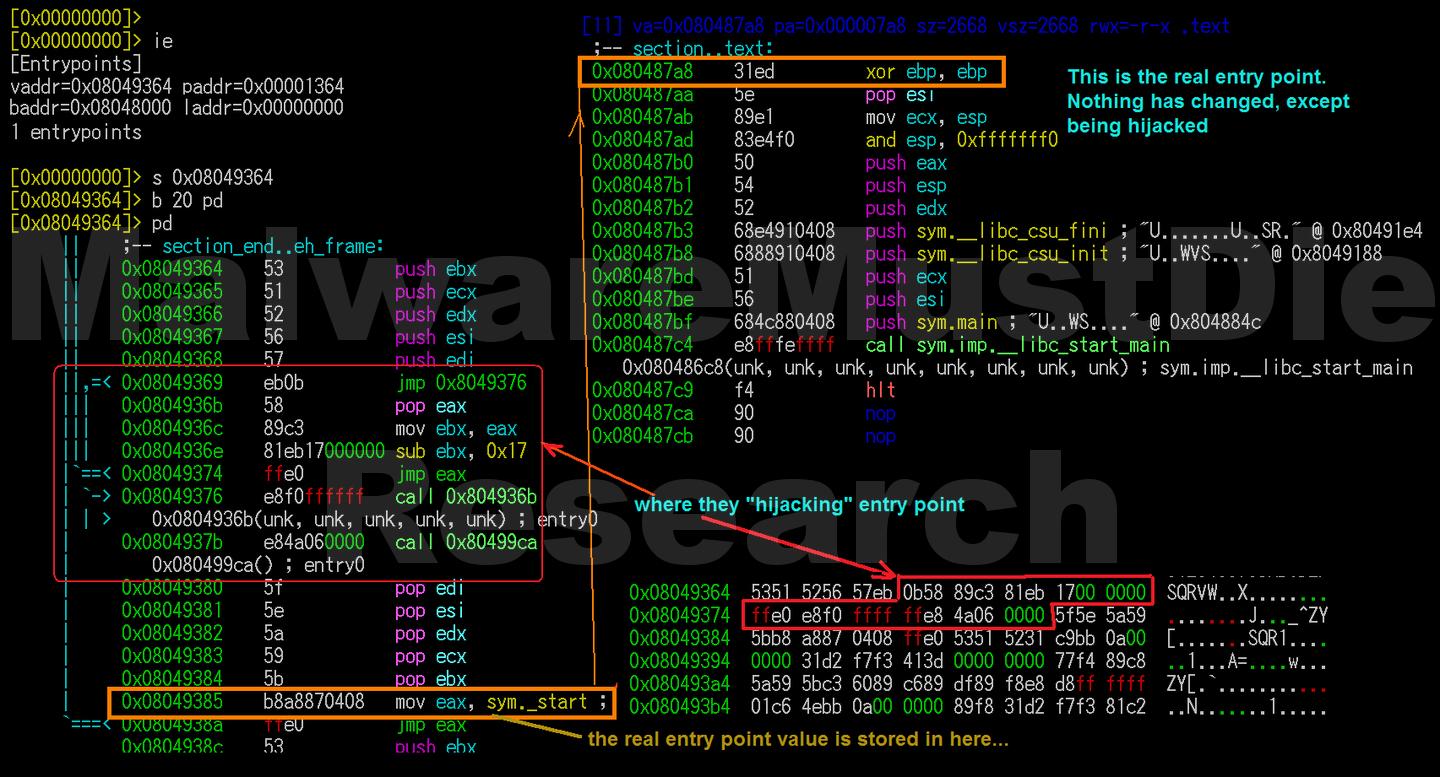Select hexdump row address 0x08049384
The image size is (1440, 777).
680,638
